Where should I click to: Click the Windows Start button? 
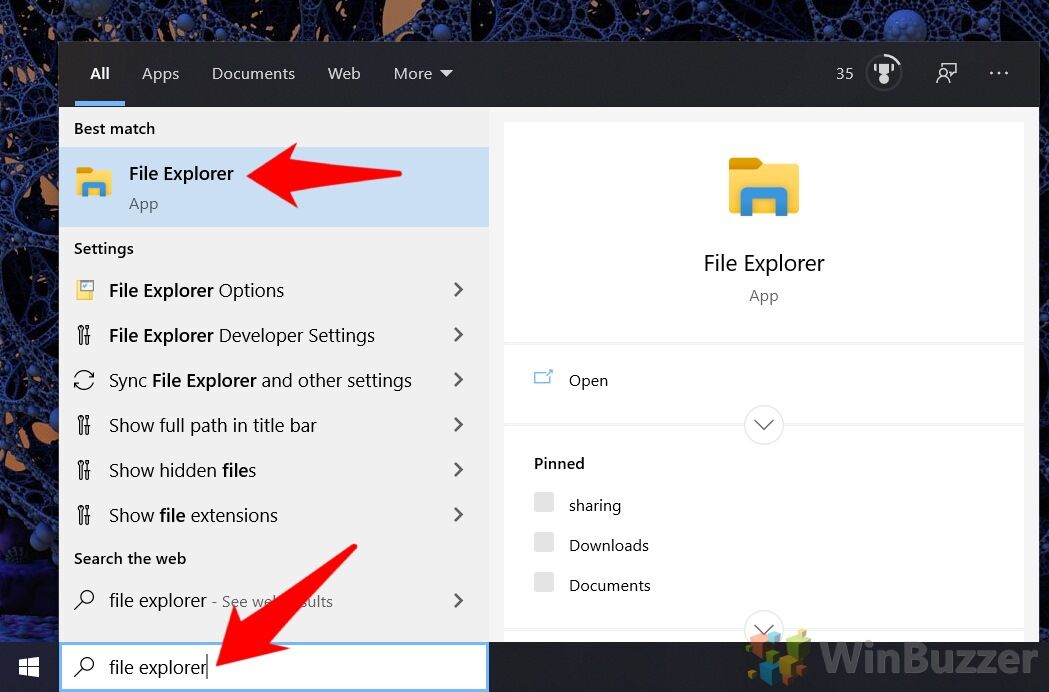pyautogui.click(x=29, y=667)
